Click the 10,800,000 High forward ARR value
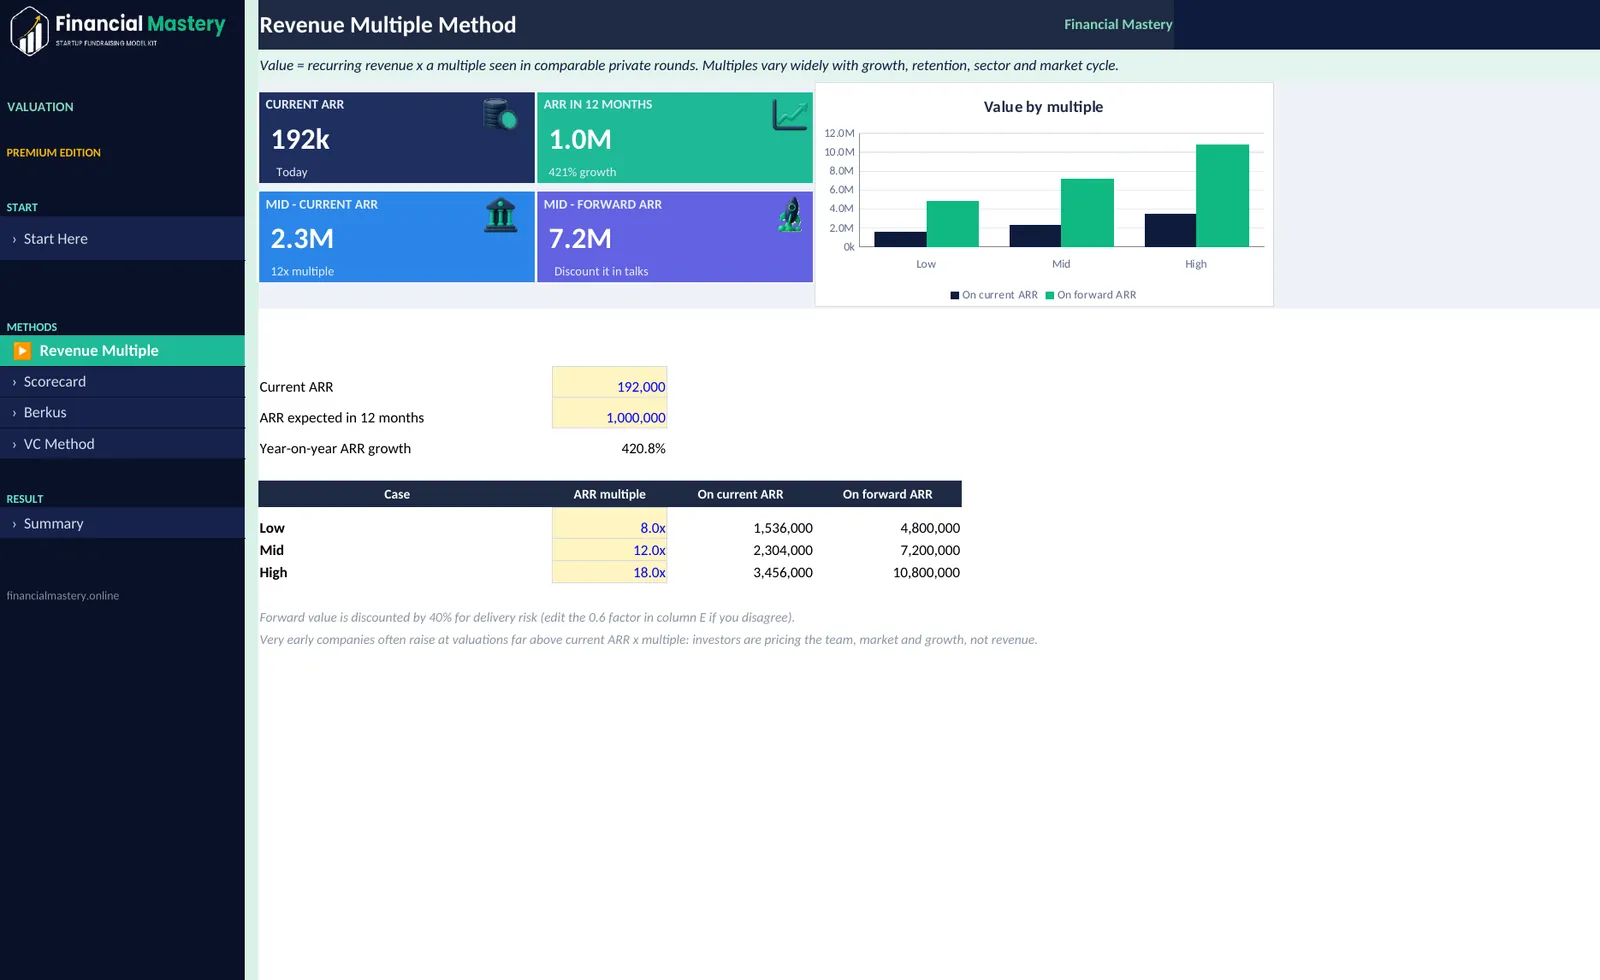Image resolution: width=1600 pixels, height=980 pixels. (x=926, y=573)
